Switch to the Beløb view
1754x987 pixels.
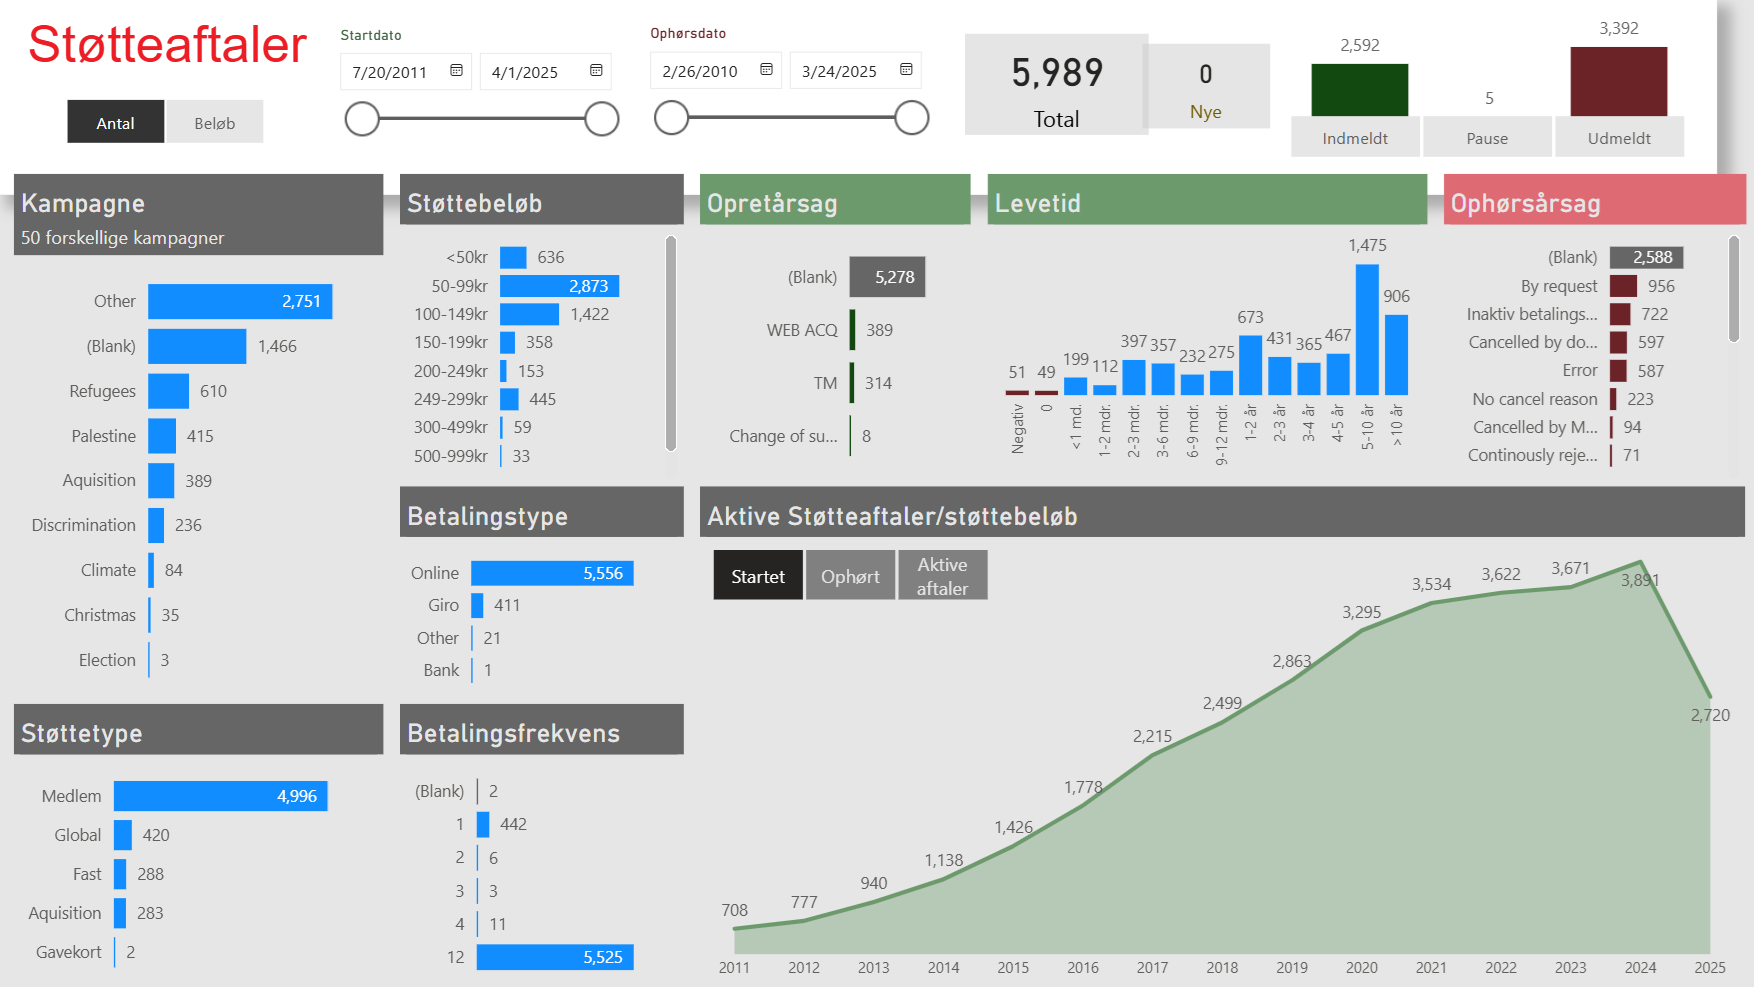point(214,121)
